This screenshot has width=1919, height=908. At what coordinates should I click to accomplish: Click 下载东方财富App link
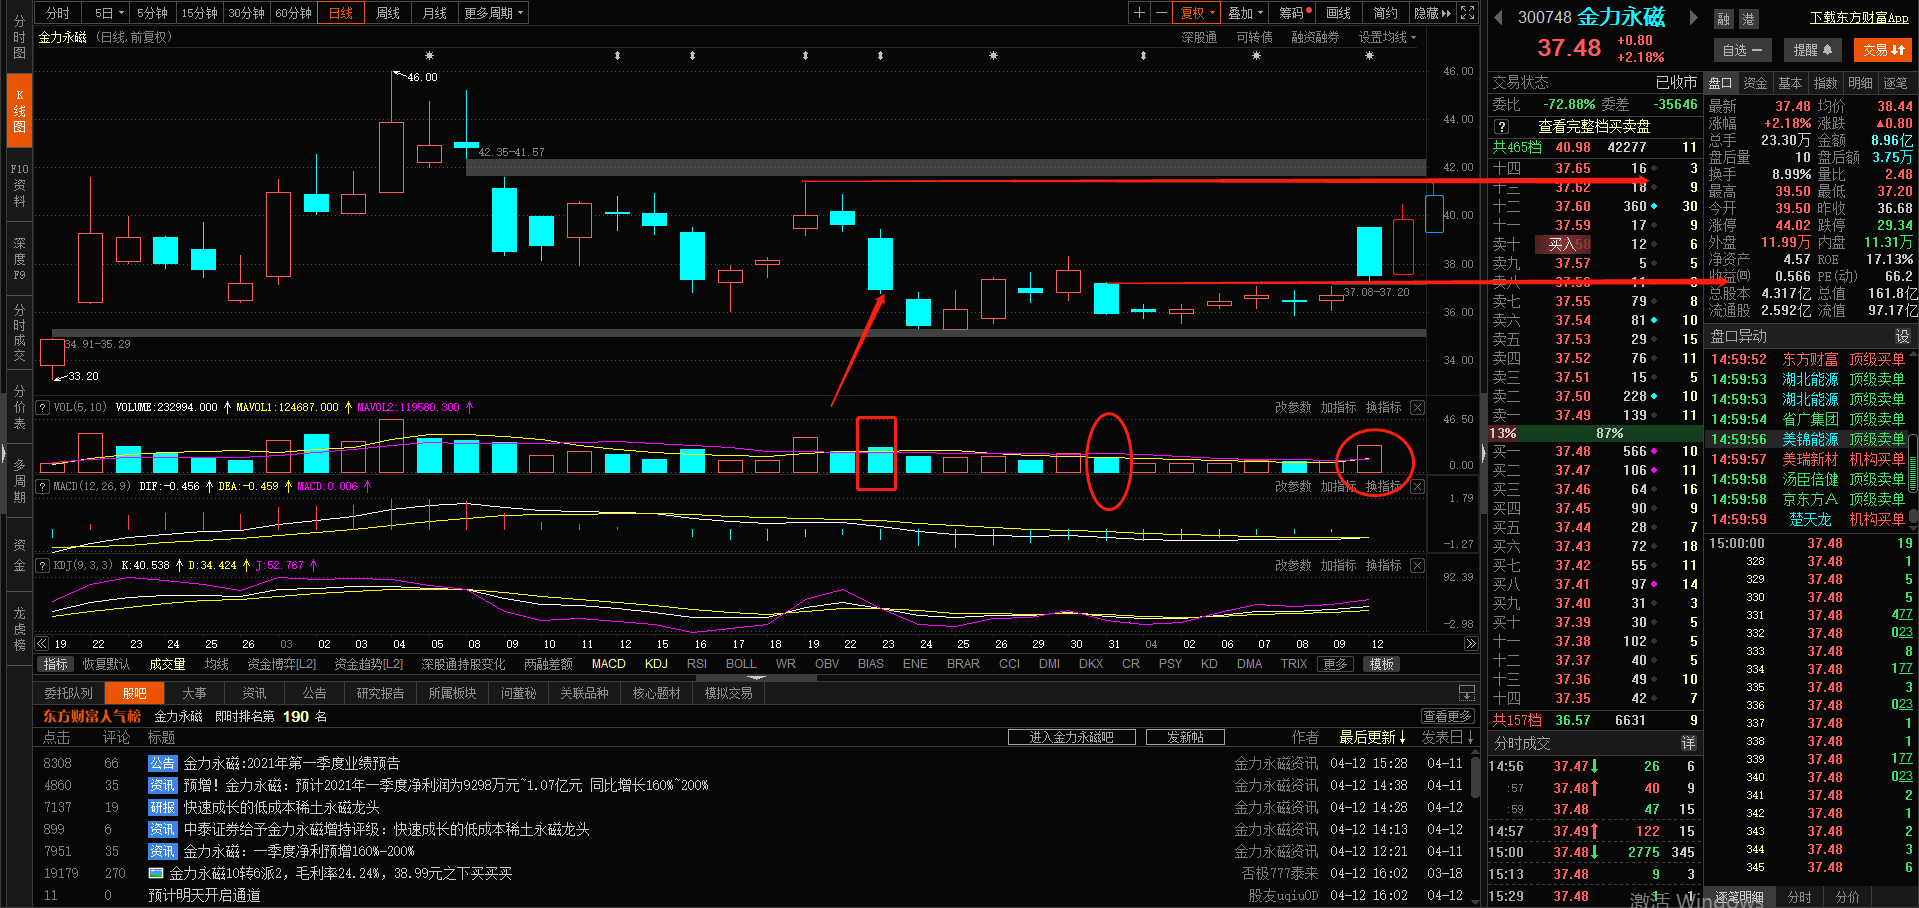point(1859,18)
